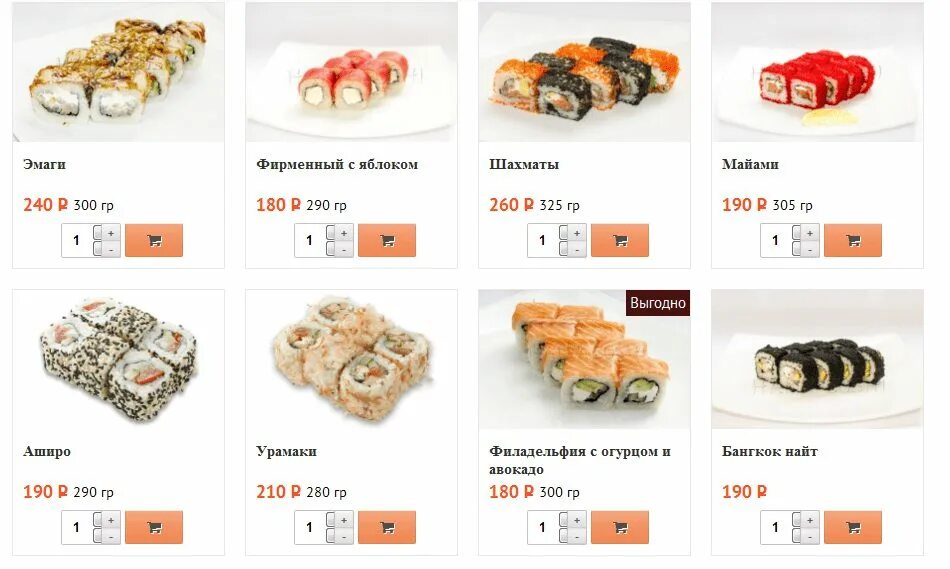The height and width of the screenshot is (569, 950).
Task: Add Шахматы roll to cart
Action: [620, 241]
